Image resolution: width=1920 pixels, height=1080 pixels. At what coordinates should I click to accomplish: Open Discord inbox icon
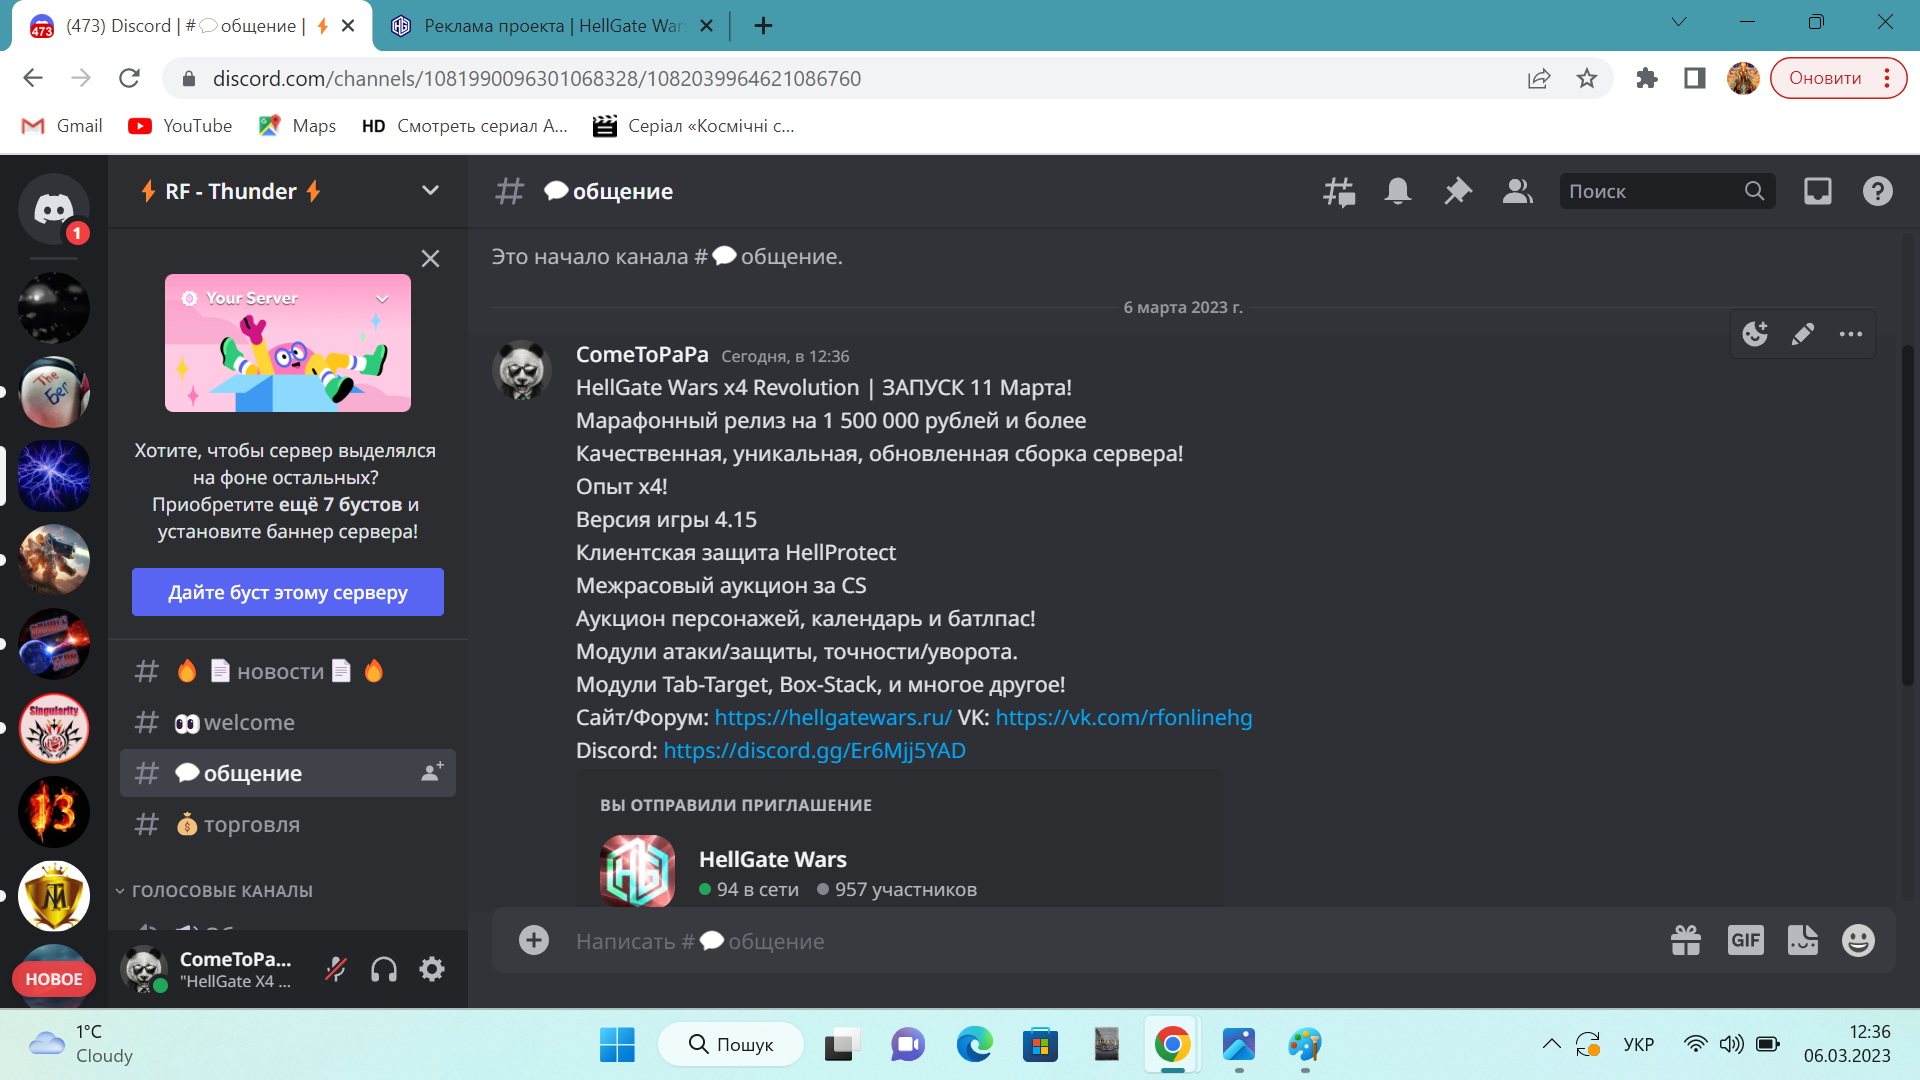pyautogui.click(x=1818, y=191)
